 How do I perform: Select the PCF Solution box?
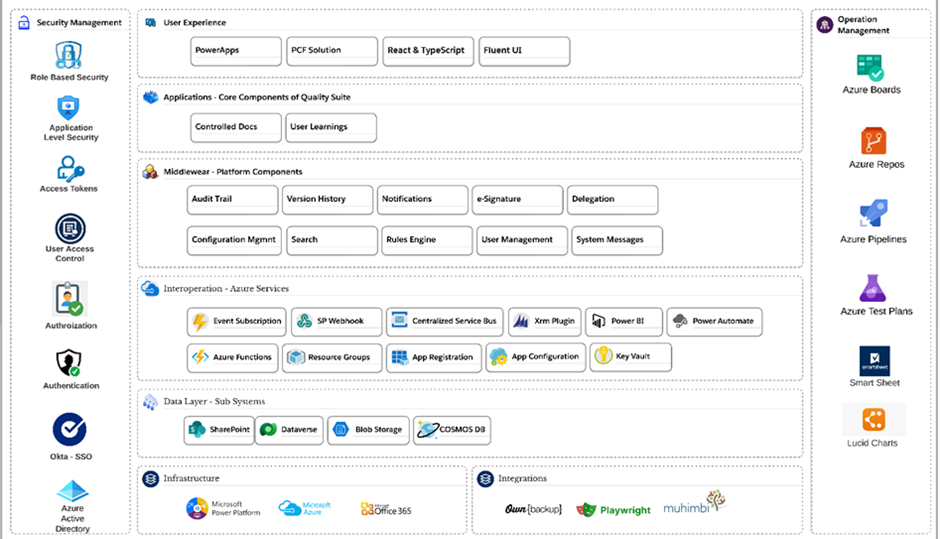(x=332, y=51)
